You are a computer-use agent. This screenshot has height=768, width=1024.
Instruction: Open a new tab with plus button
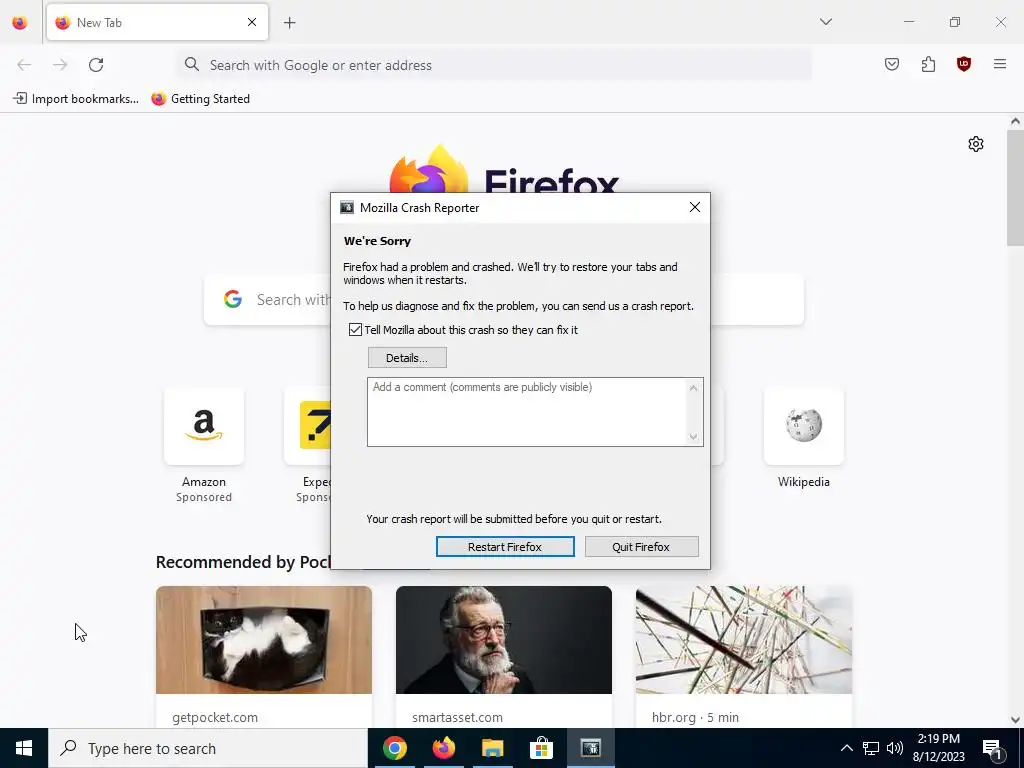point(289,23)
